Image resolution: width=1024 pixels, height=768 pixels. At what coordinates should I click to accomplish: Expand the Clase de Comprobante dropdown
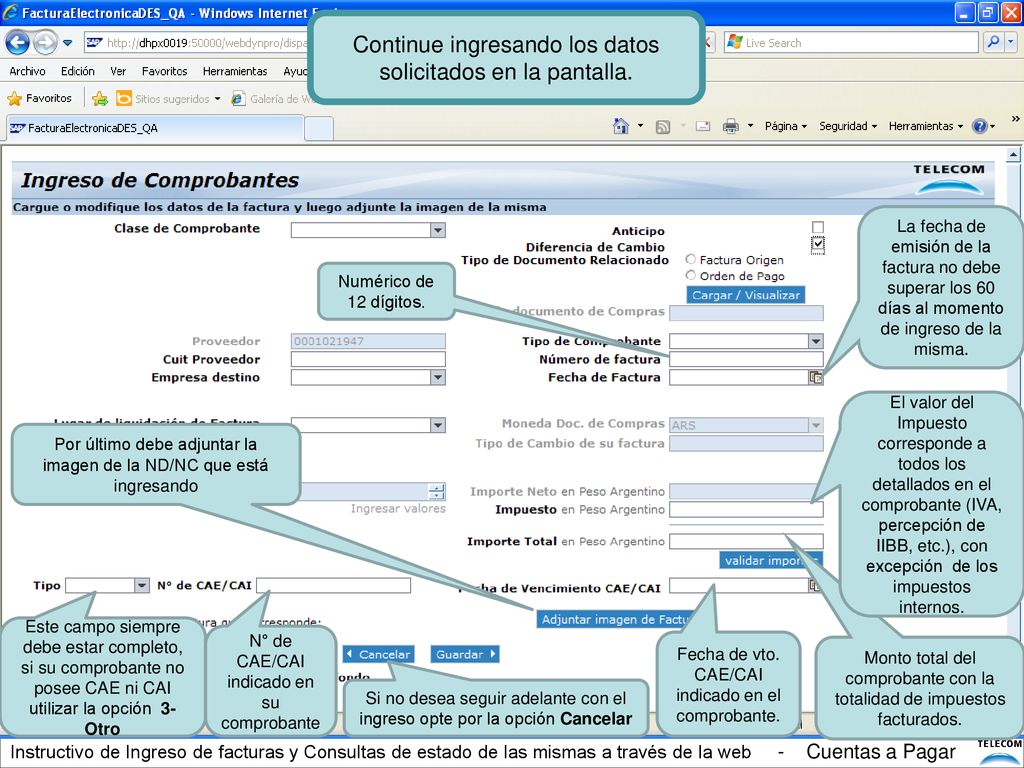pos(438,230)
